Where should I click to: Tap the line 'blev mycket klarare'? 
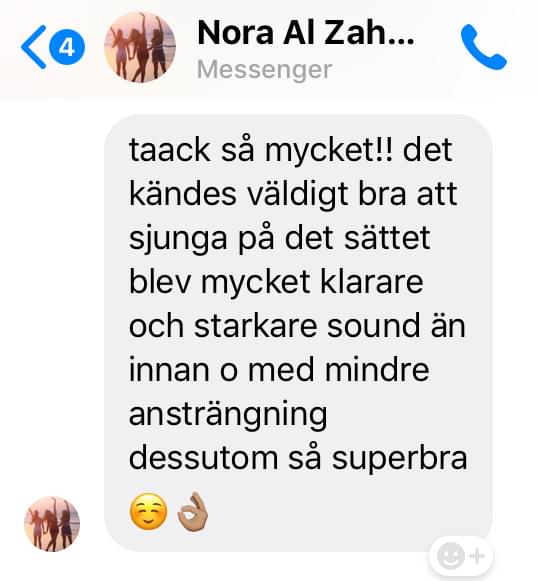tap(276, 282)
